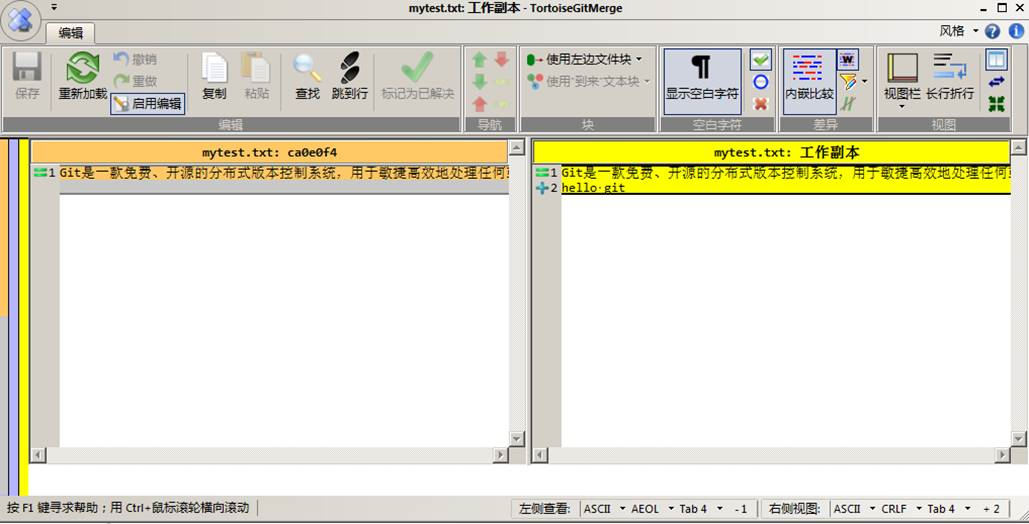Toggle the 启用编辑 enable editing button
Screen dimensions: 1029x524
148,103
